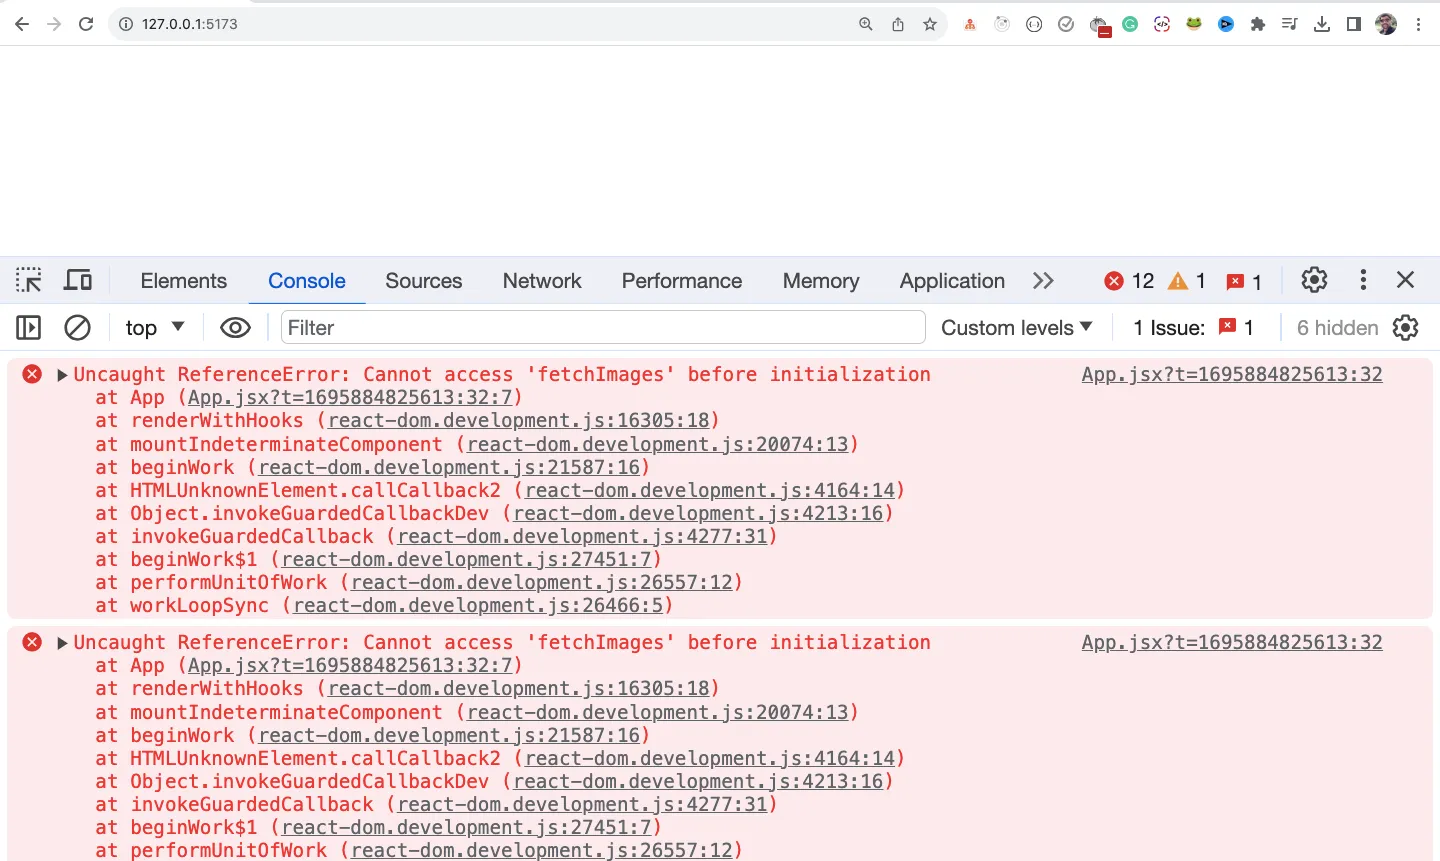Open the more options three-dot DevTools menu
The height and width of the screenshot is (861, 1440).
pyautogui.click(x=1362, y=280)
